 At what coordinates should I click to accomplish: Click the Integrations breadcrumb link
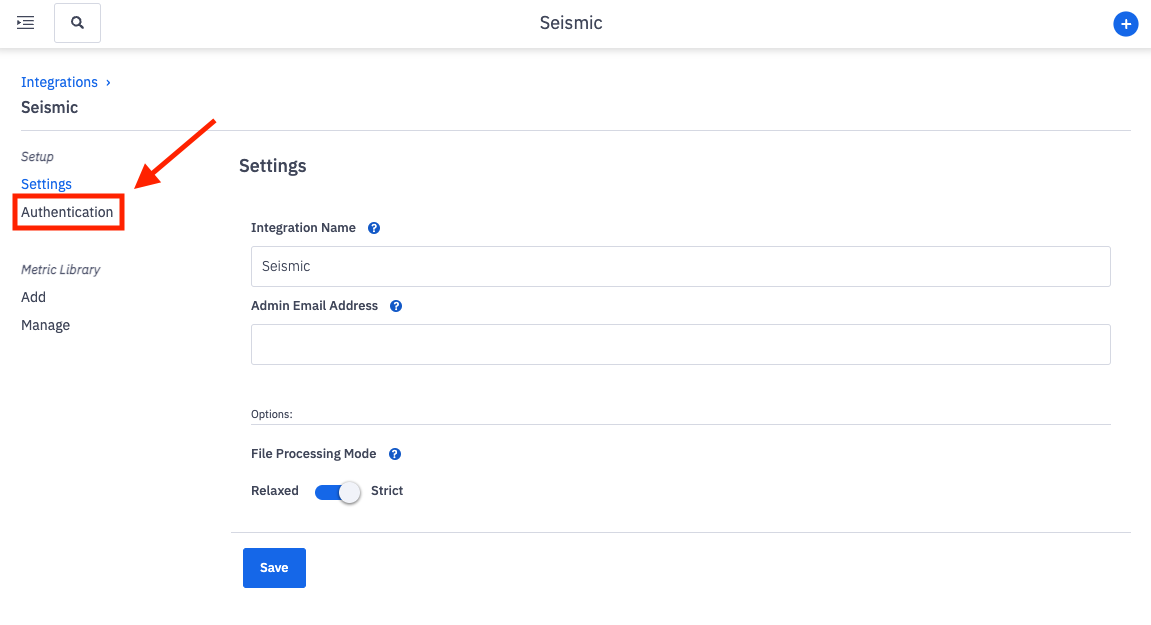59,82
